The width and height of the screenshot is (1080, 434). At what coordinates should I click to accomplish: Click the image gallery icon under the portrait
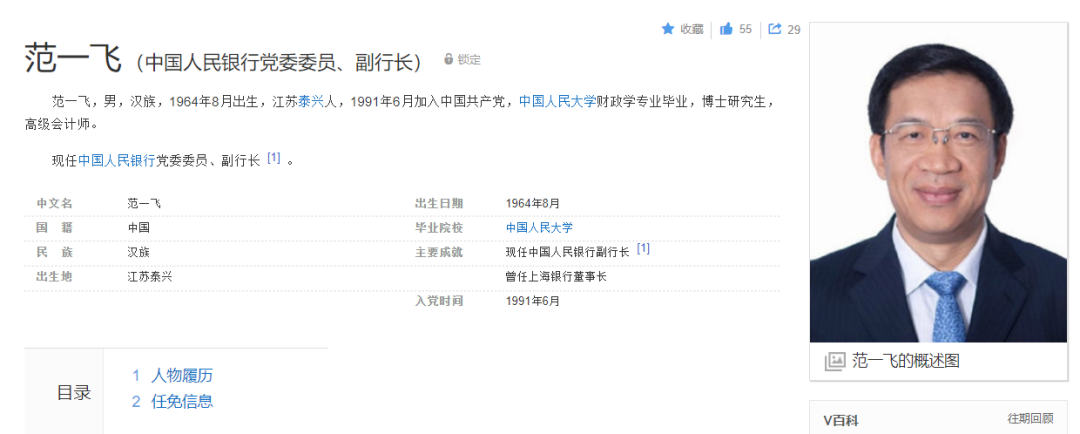click(834, 361)
